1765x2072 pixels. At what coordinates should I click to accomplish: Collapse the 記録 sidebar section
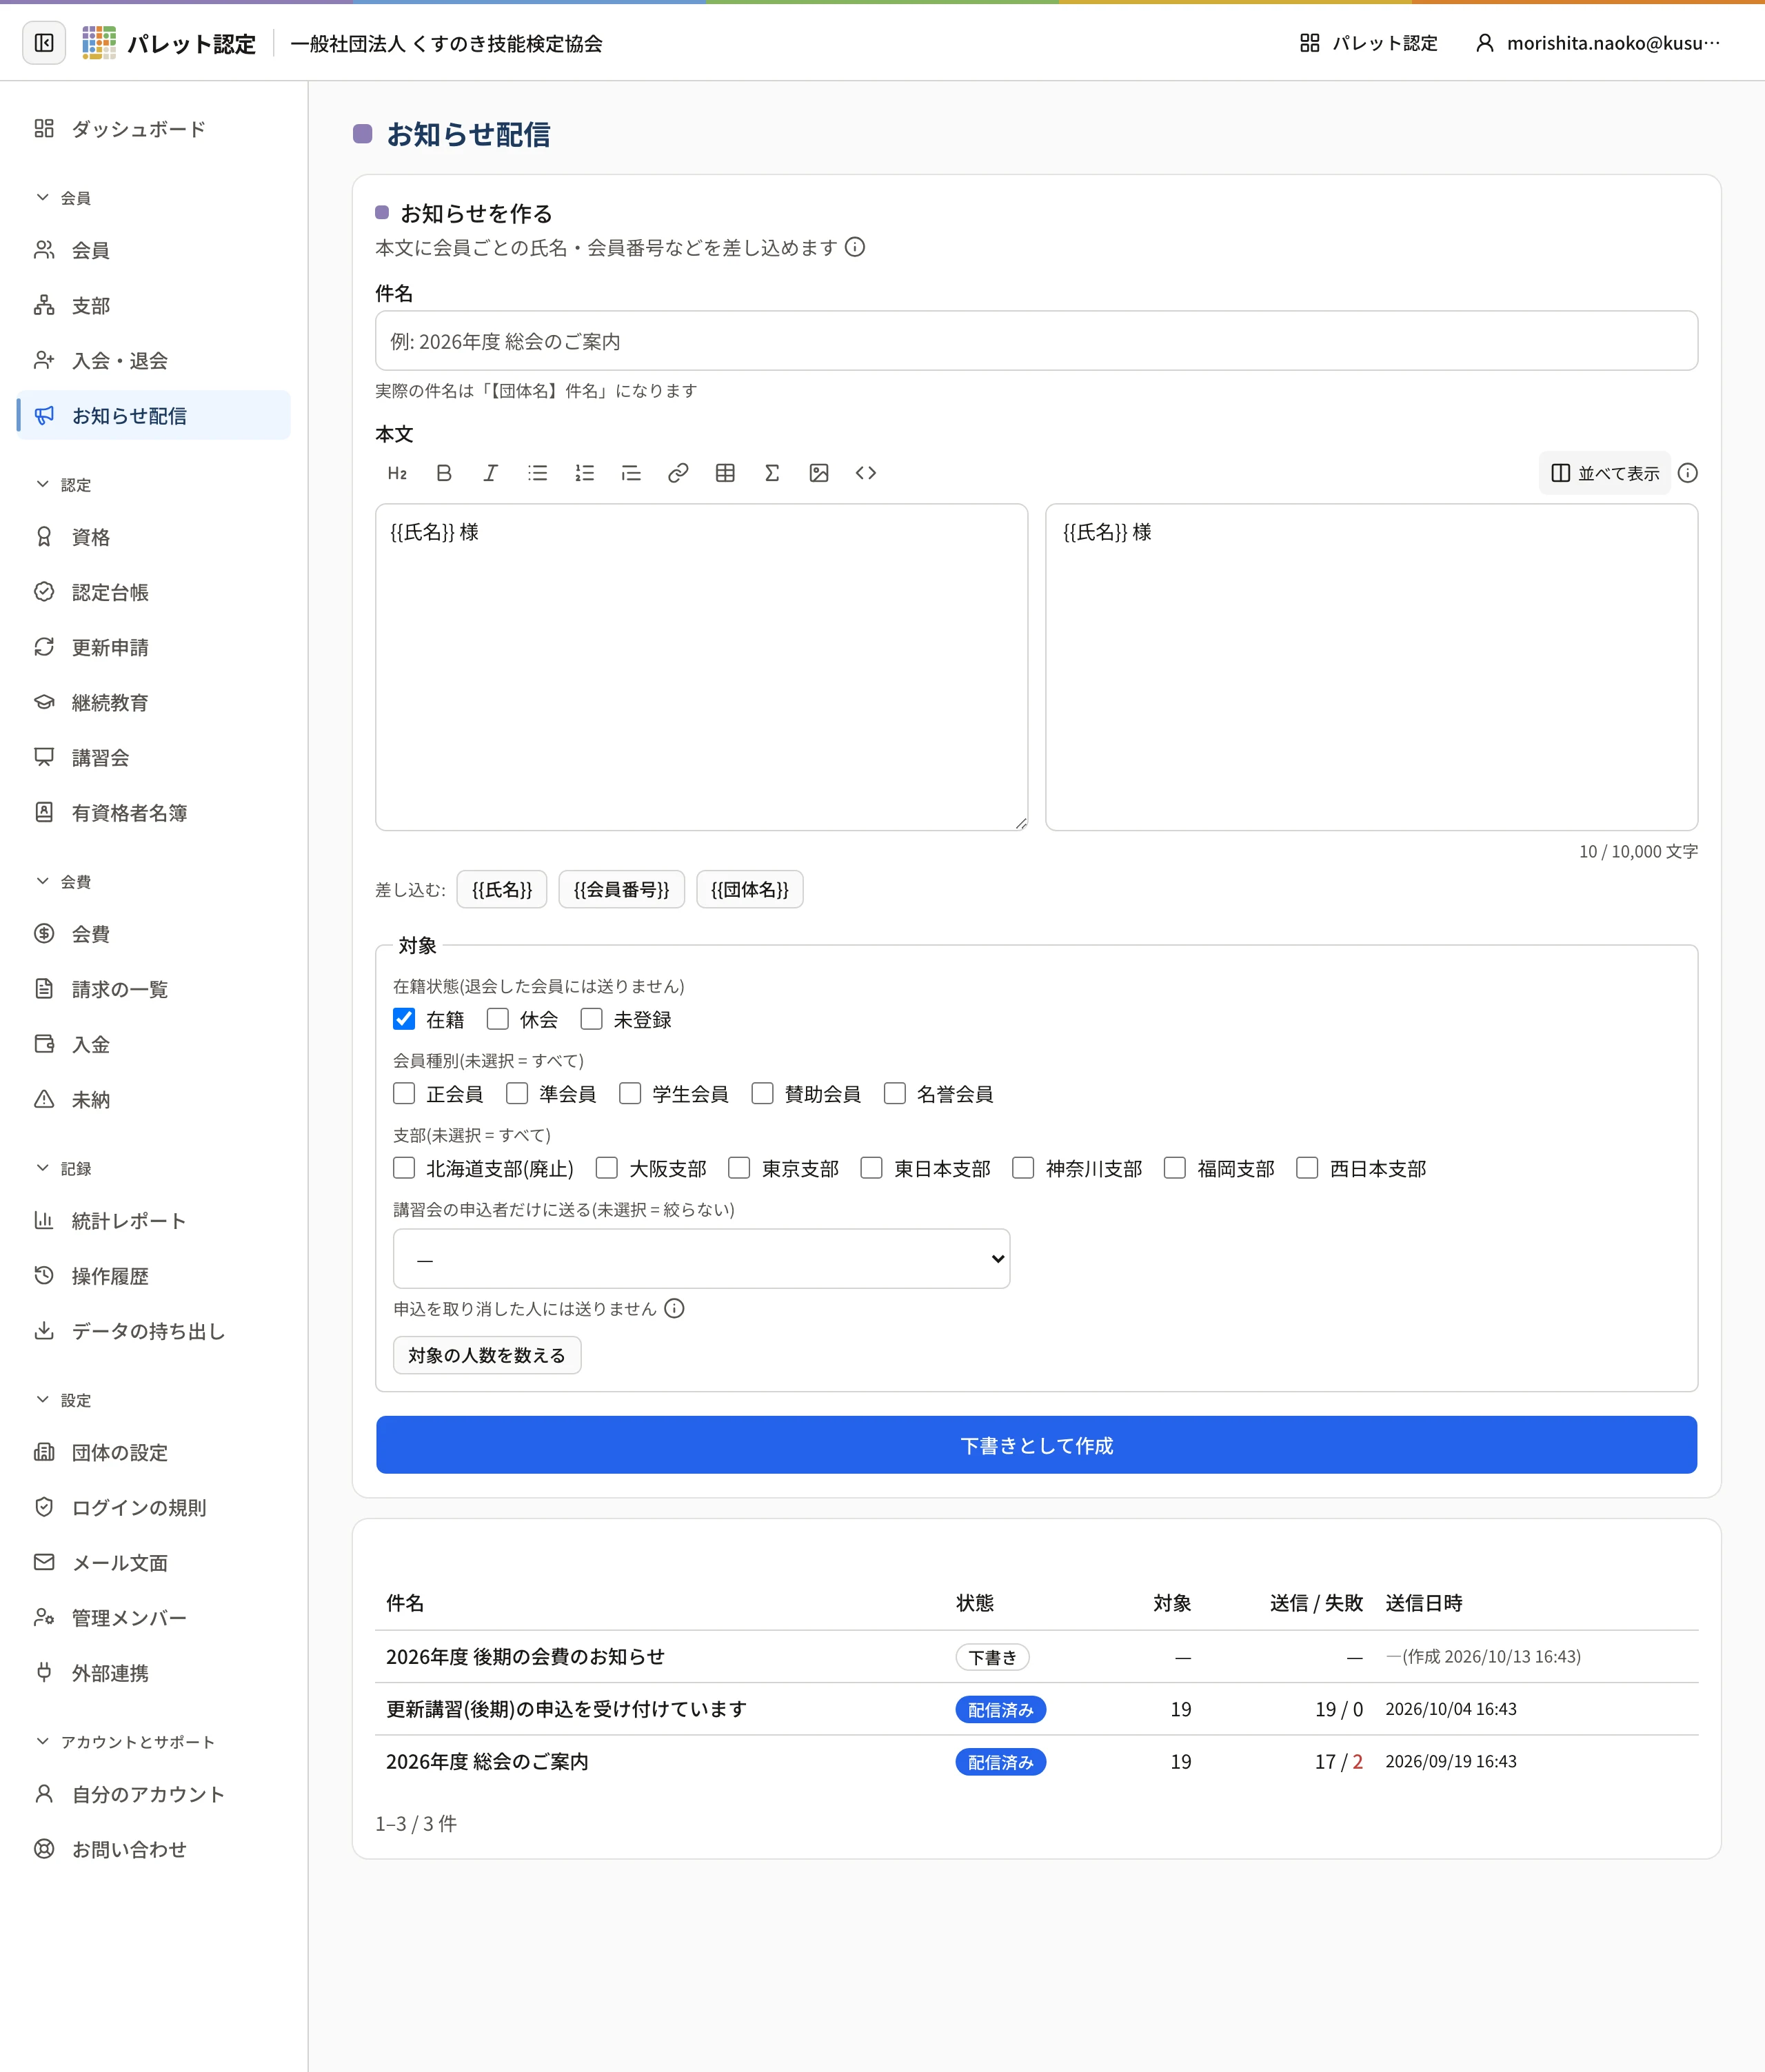point(65,1168)
